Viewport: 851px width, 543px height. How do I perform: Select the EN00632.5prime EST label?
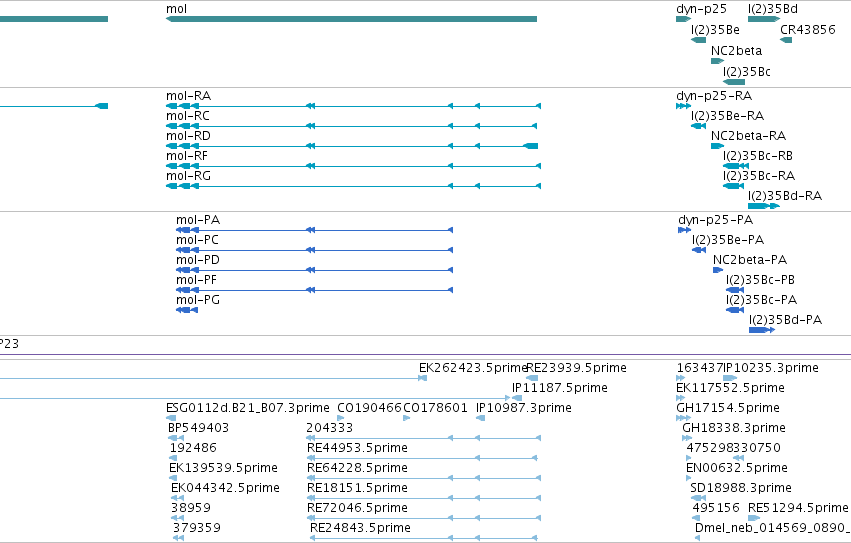pos(737,469)
